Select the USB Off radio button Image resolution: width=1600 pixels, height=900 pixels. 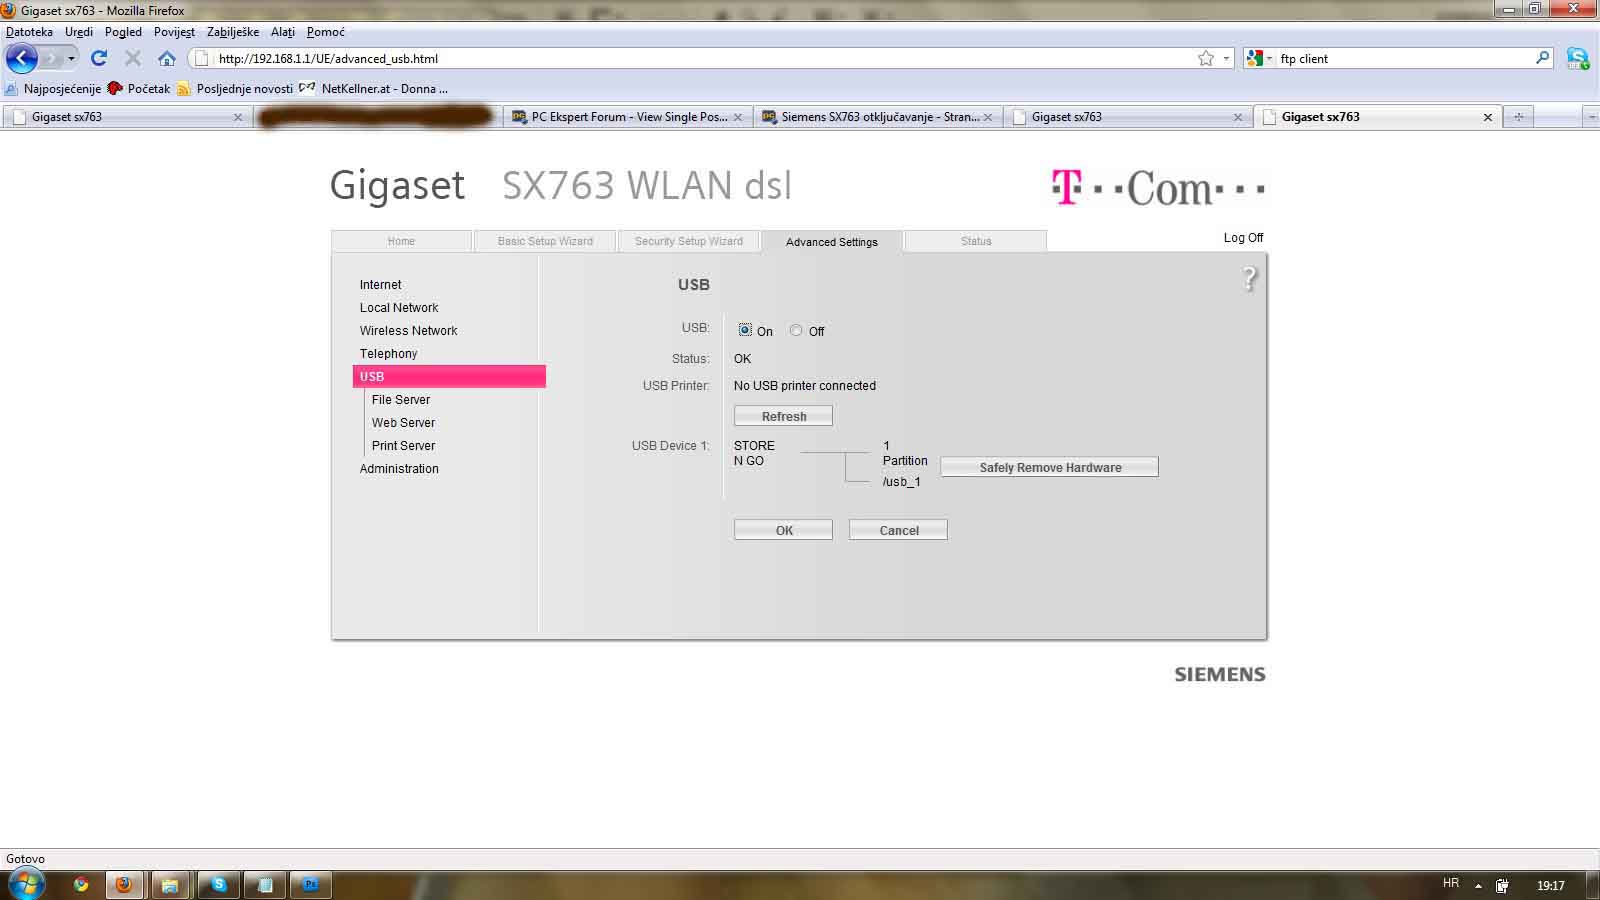coord(796,330)
